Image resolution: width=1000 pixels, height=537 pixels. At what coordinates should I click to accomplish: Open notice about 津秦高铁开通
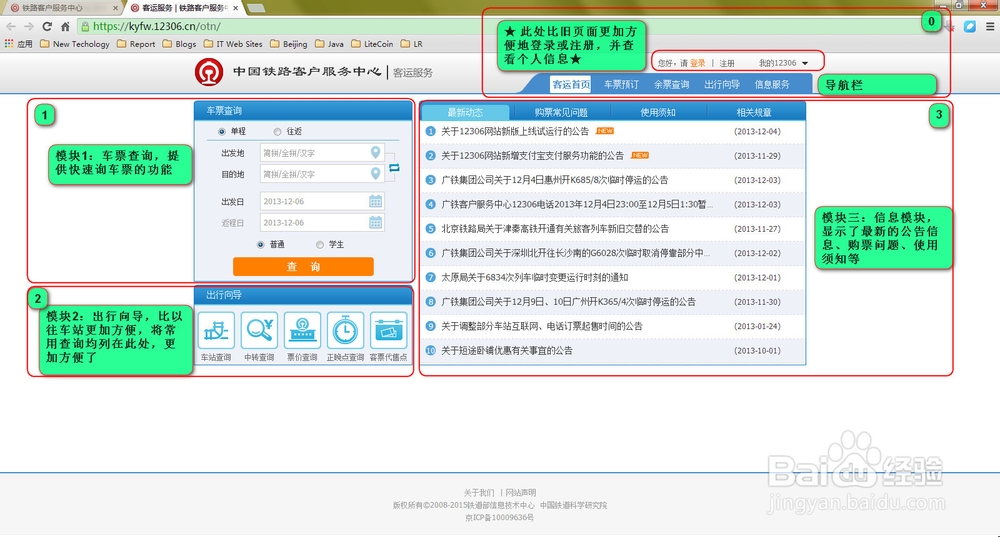pos(555,228)
